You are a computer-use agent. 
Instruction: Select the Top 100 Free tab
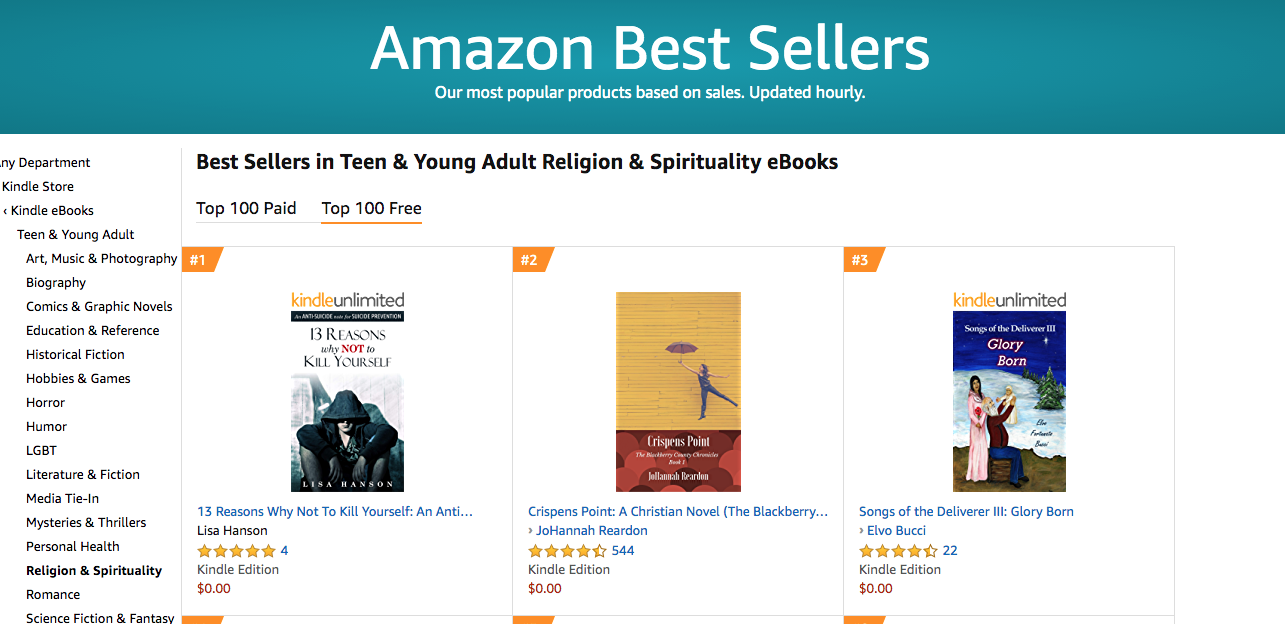[371, 208]
